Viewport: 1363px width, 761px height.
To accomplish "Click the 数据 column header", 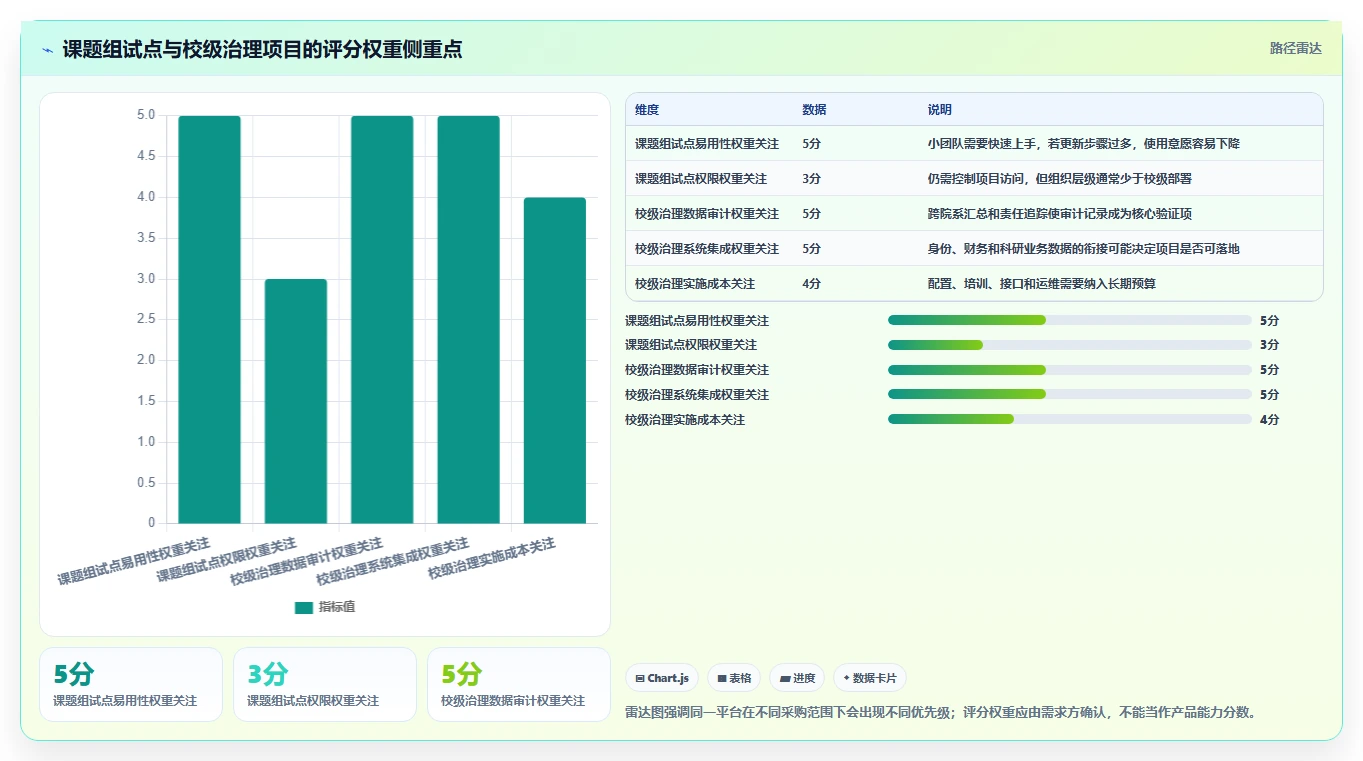I will point(814,110).
